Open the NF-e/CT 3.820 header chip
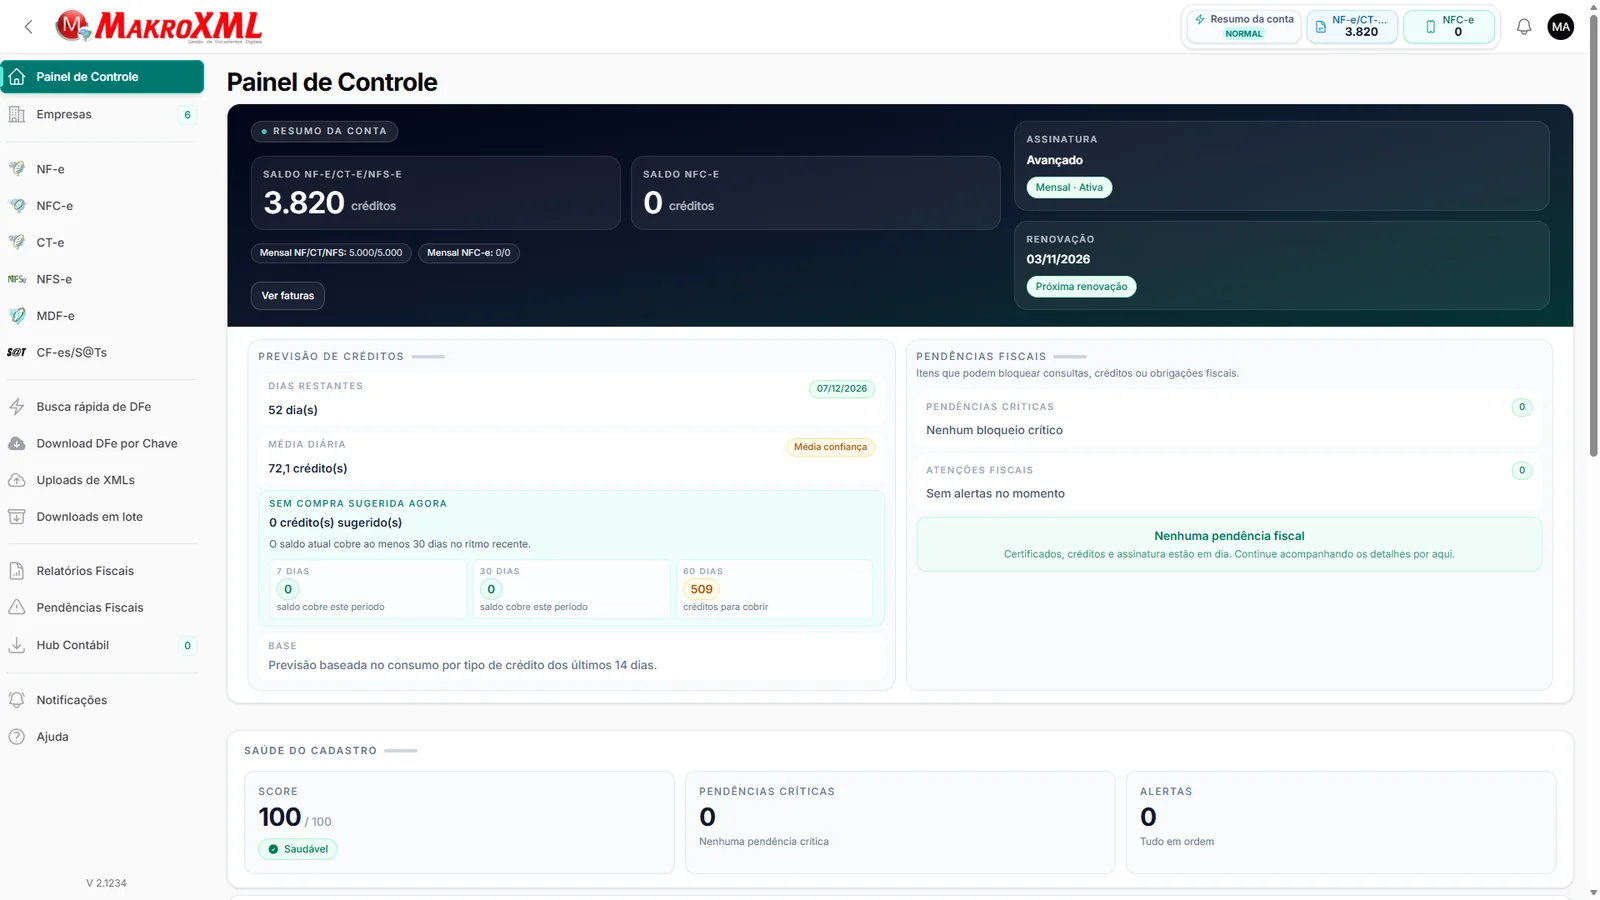Screen dimensions: 1600x900 point(1352,26)
